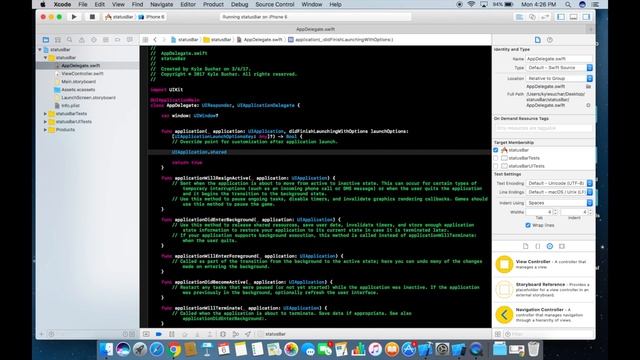Simulate location arrow in debug bar
The height and width of the screenshot is (360, 640).
(248, 334)
